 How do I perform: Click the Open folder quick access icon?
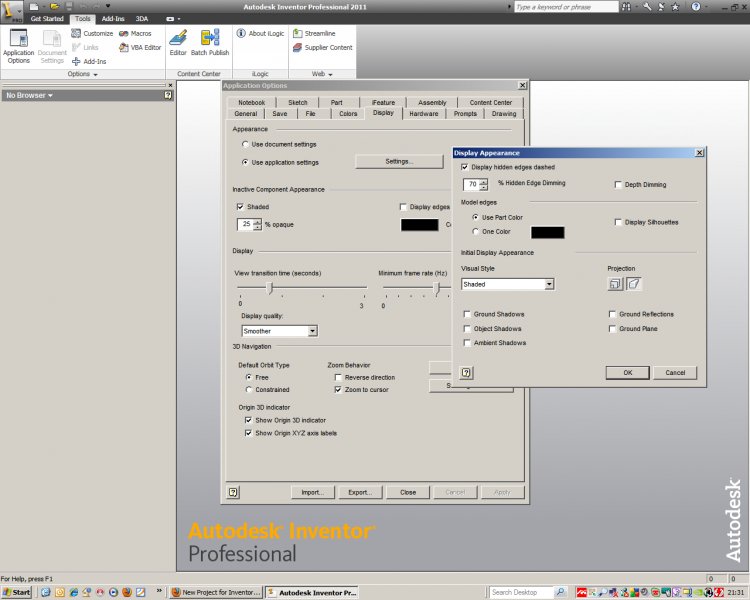click(x=55, y=6)
